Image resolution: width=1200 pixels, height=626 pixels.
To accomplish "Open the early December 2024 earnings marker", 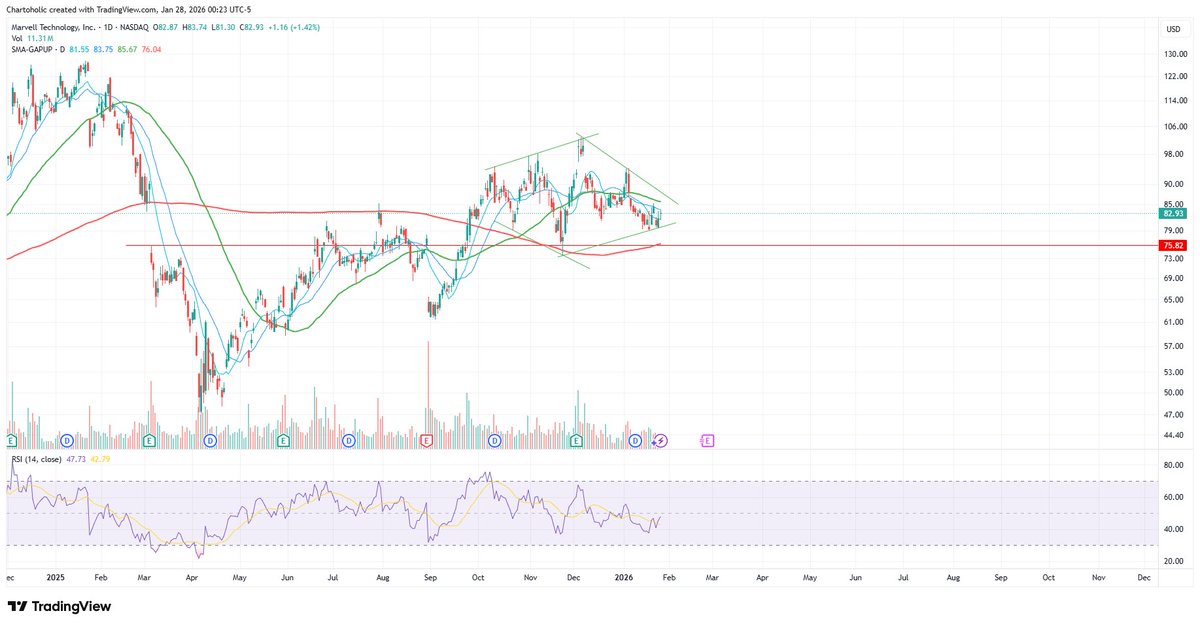I will tap(11, 440).
